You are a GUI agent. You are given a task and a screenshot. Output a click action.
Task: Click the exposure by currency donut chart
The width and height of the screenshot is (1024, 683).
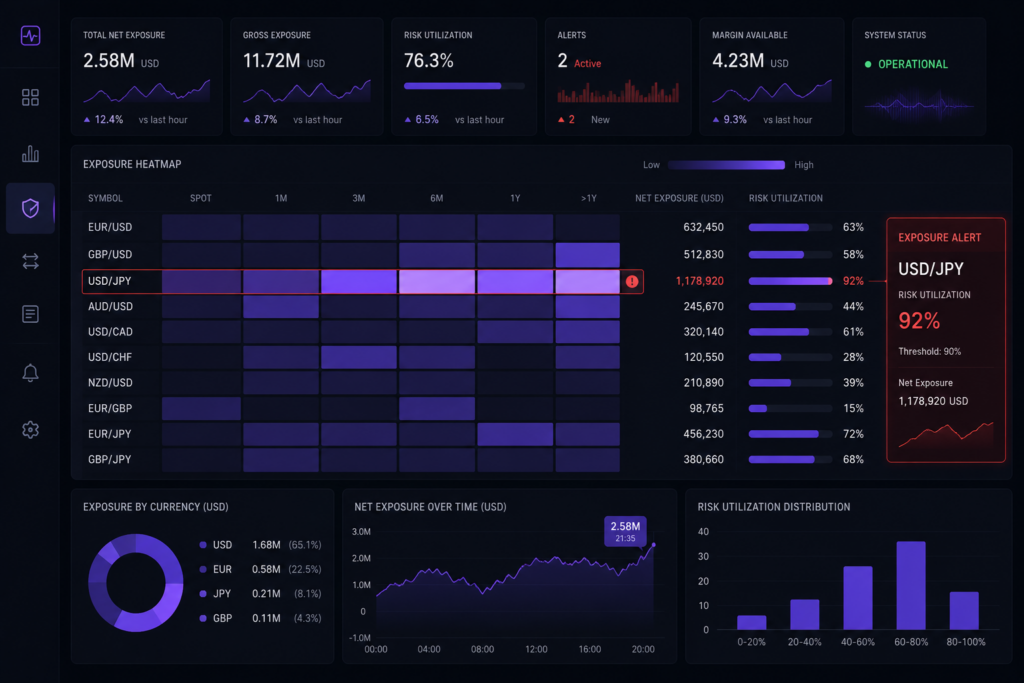click(136, 582)
